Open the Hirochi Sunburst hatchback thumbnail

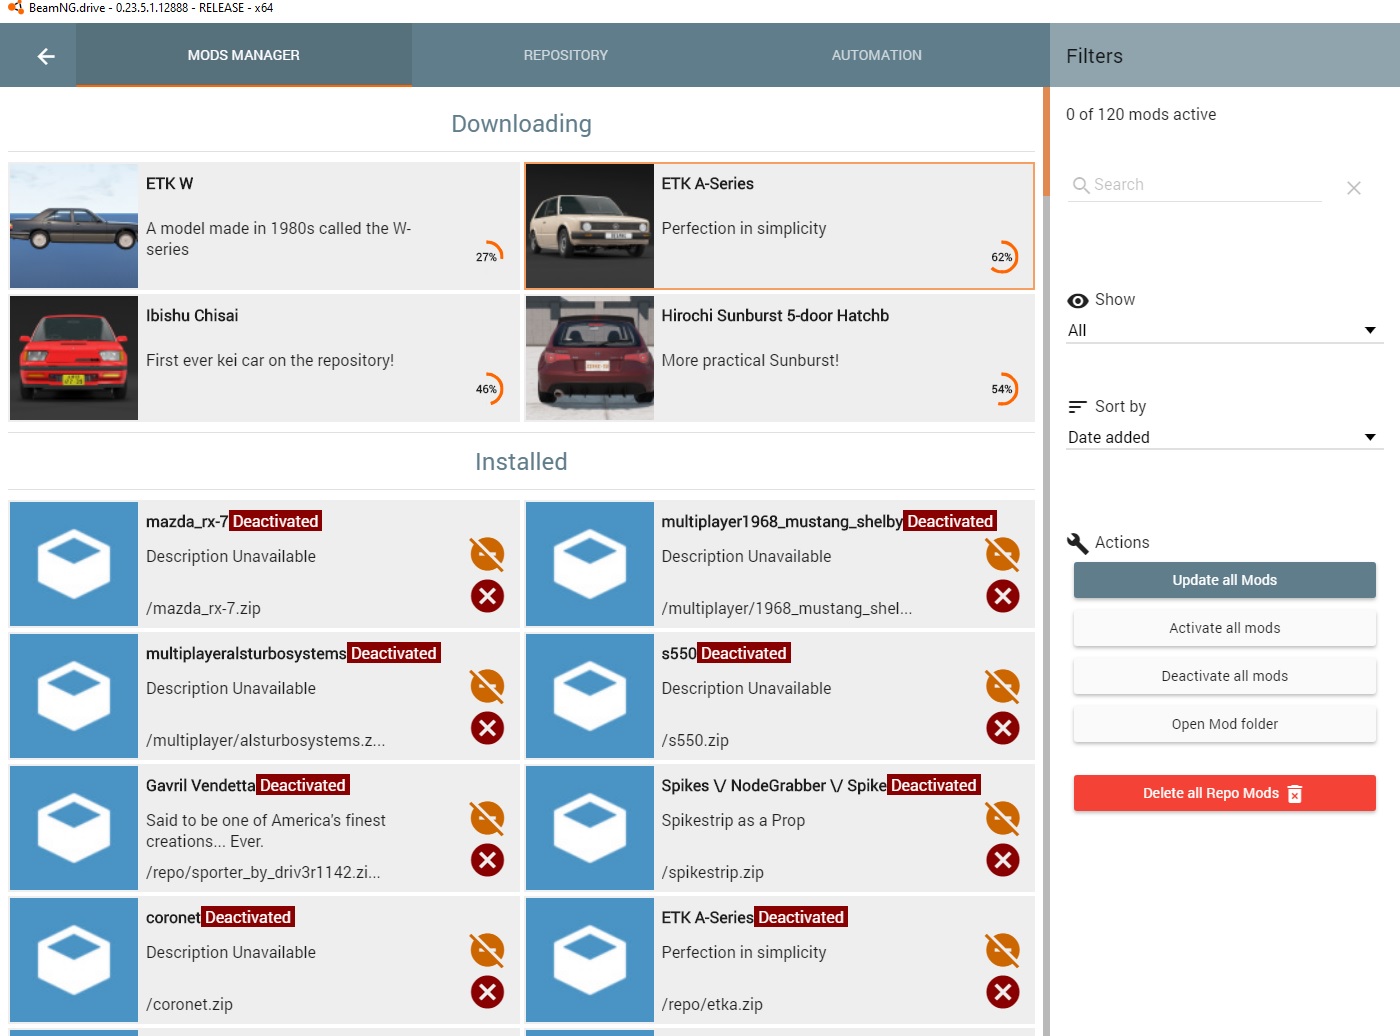click(x=590, y=358)
